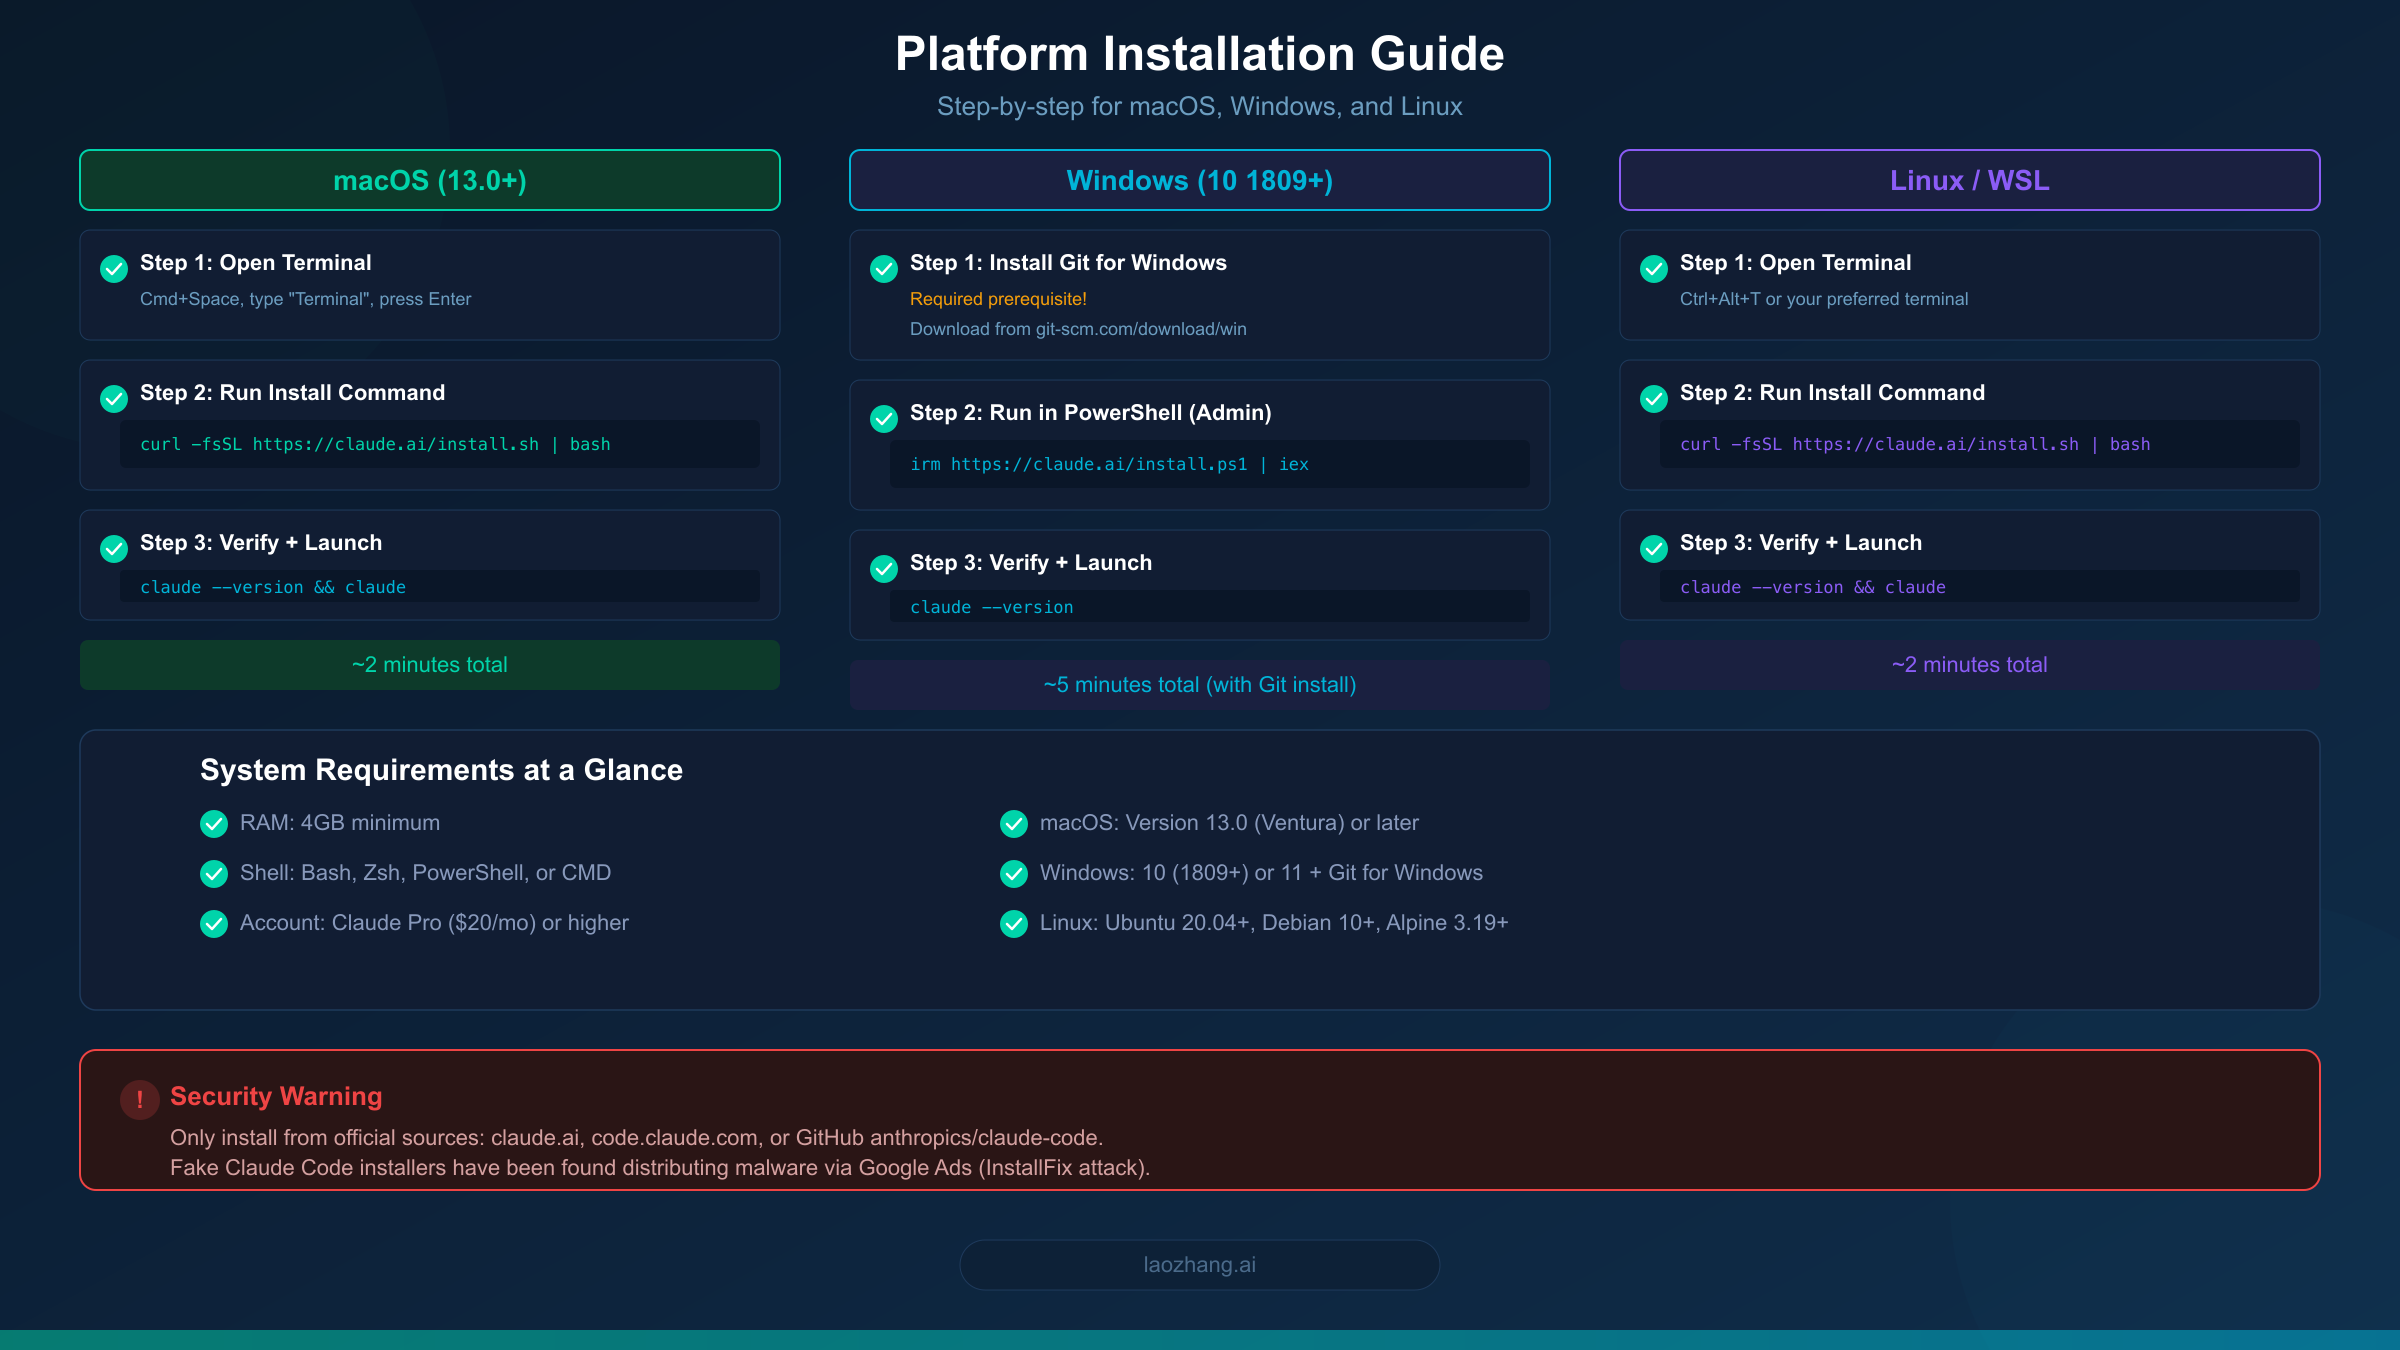Toggle the check on Shell: Bash, Zsh, PowerShell, or CMD
Viewport: 2400px width, 1350px height.
213,873
